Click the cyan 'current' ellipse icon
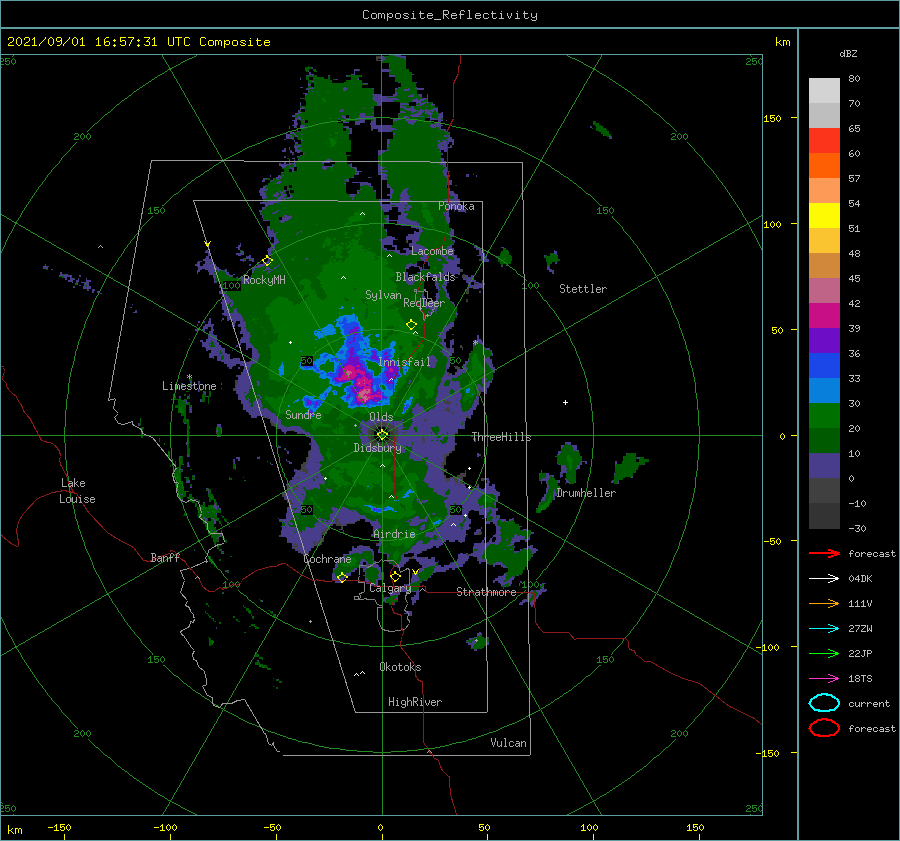900x841 pixels. coord(824,703)
